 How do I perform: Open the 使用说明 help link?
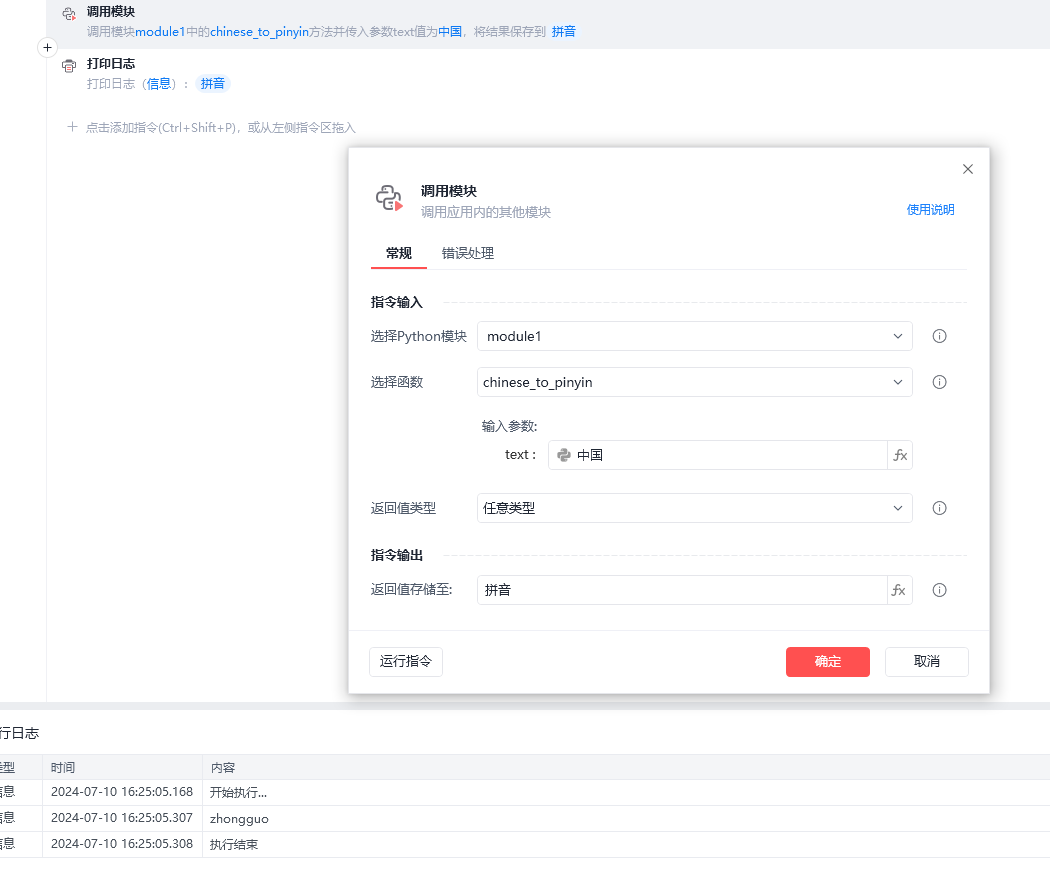click(x=930, y=210)
